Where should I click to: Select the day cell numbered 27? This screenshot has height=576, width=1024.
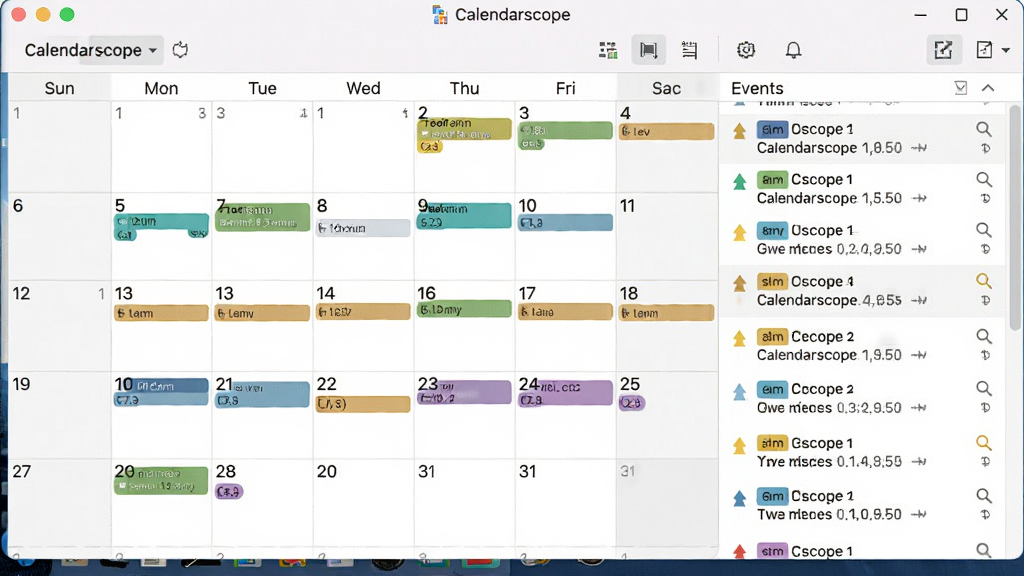[59, 502]
